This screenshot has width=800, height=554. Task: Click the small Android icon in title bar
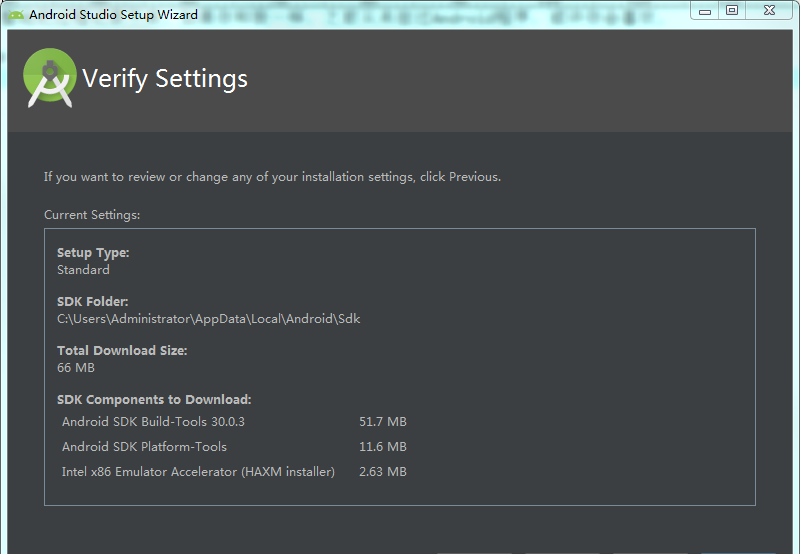(16, 15)
